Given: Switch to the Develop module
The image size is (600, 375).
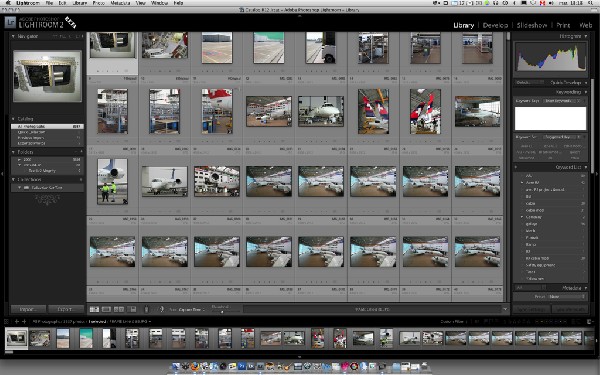Looking at the screenshot, I should click(495, 25).
